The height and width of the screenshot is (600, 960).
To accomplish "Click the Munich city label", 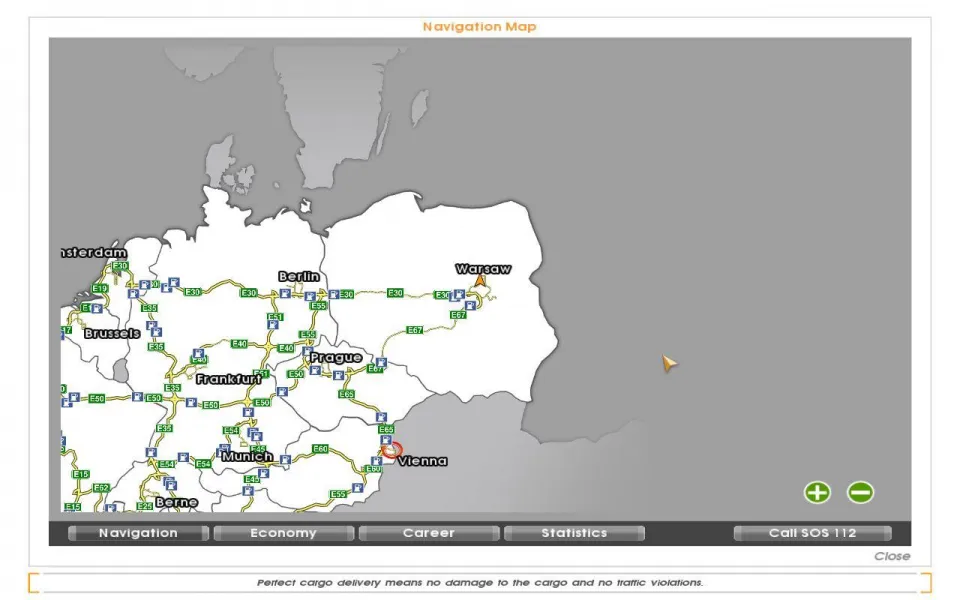I will [x=247, y=457].
